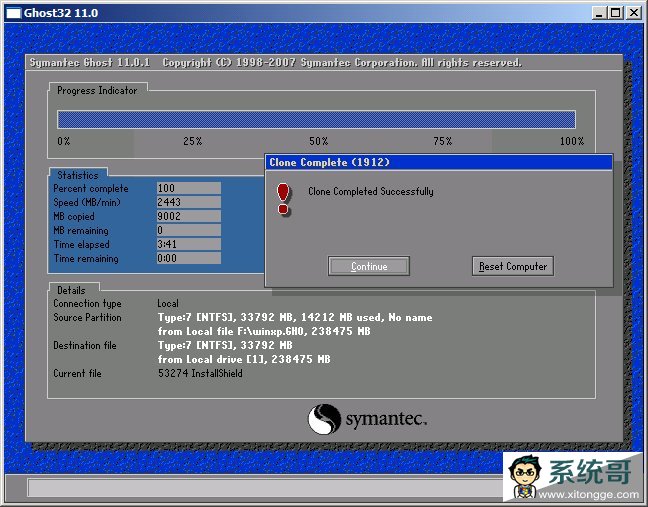
Task: Click the 'Destination file' label
Action: click(85, 345)
